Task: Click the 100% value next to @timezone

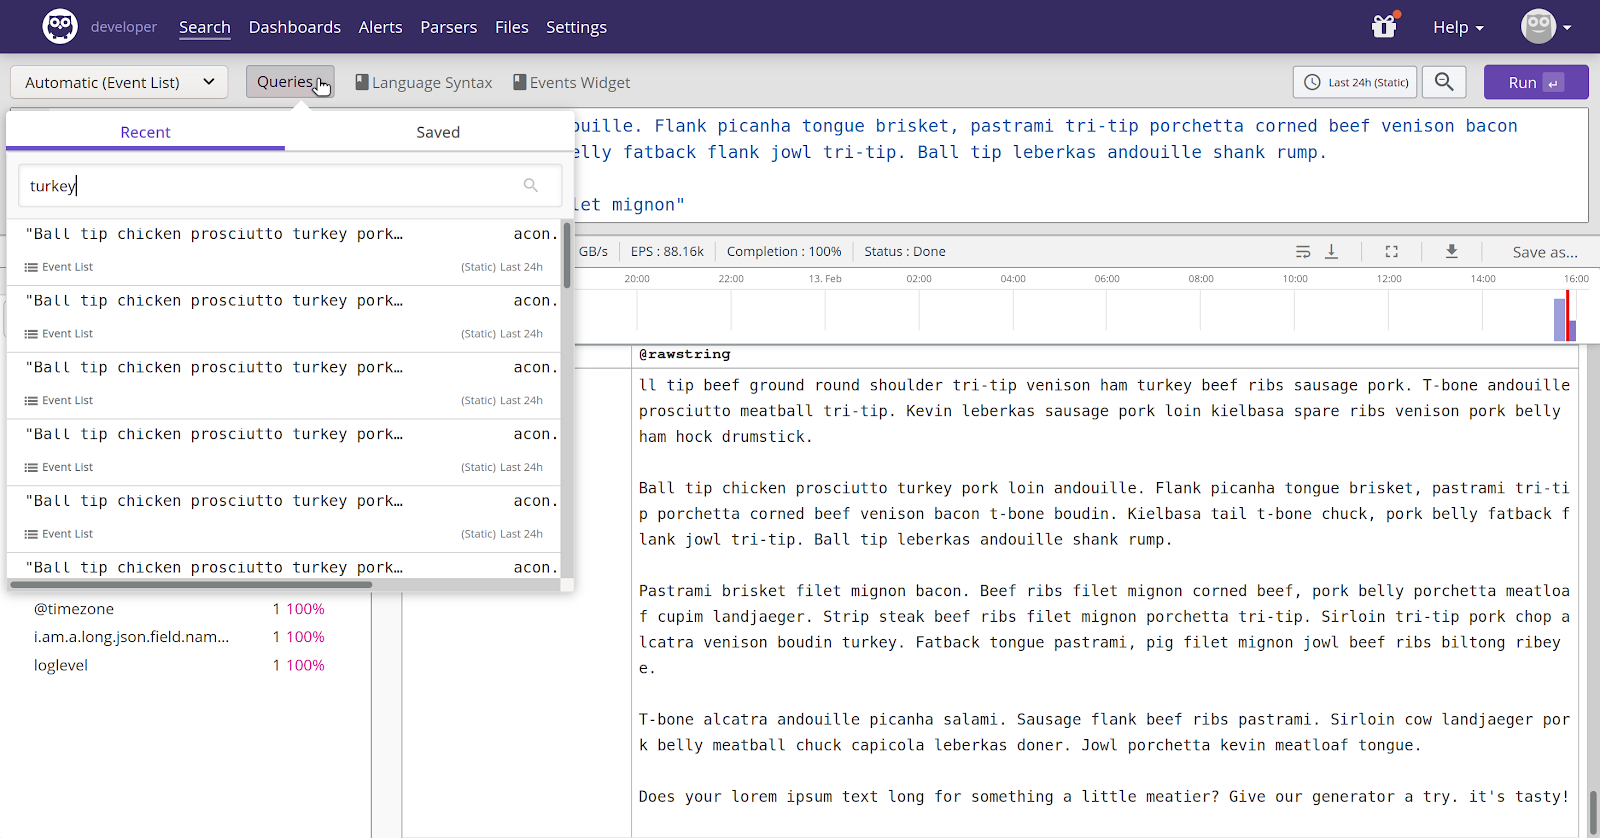Action: pyautogui.click(x=306, y=609)
